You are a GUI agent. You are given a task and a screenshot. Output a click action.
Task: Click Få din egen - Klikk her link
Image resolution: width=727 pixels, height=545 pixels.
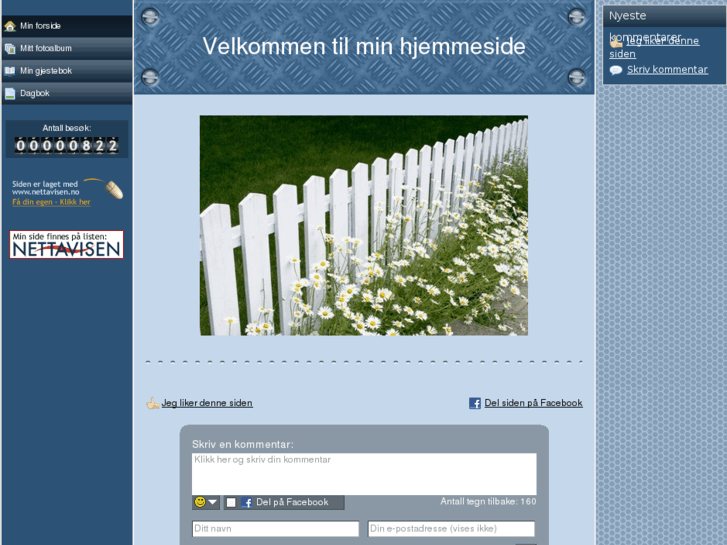51,202
